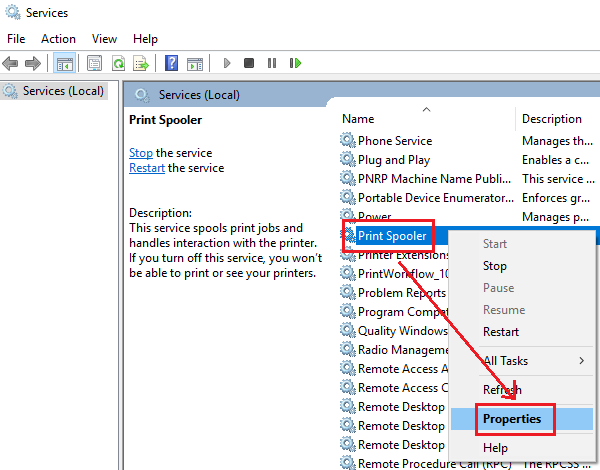Click the Restart Service toolbar icon

point(295,63)
